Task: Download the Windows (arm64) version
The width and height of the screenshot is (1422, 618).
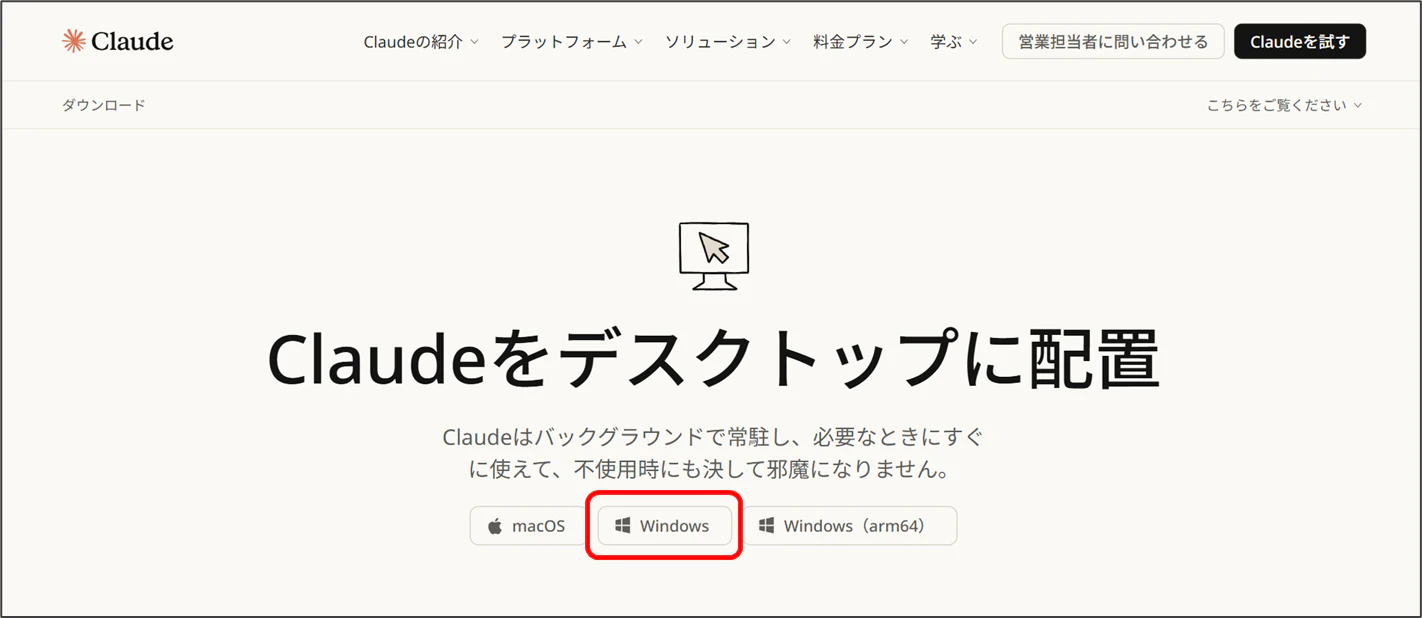Action: pos(849,526)
